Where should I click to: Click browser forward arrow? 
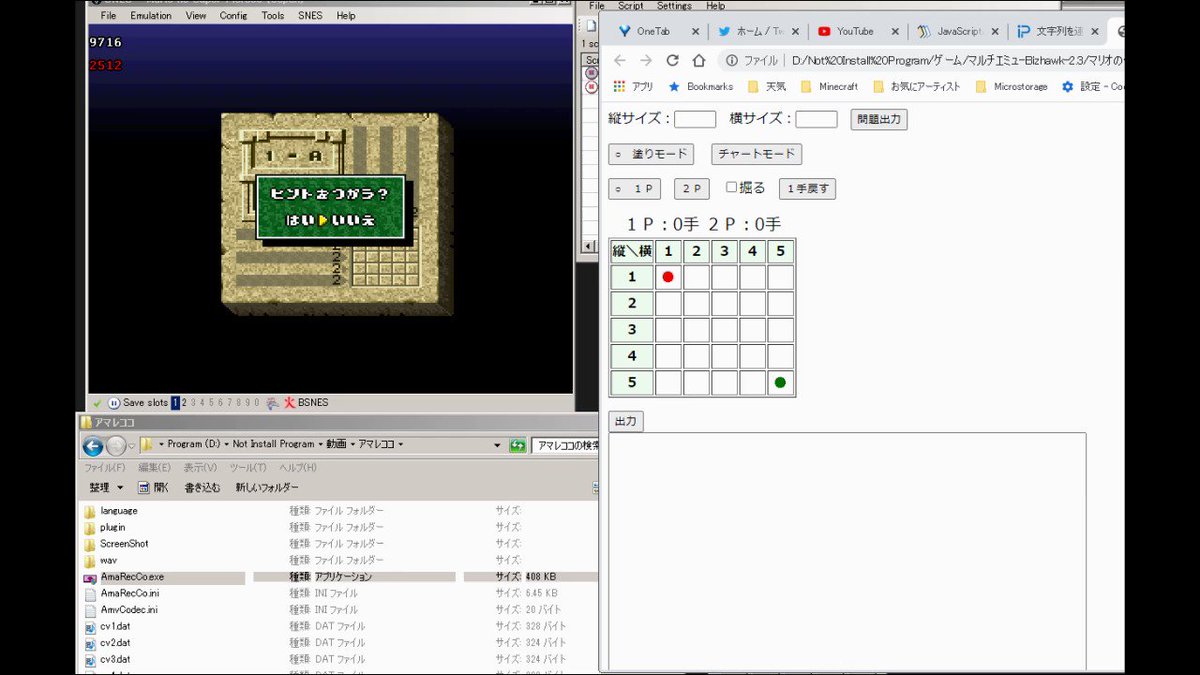646,60
